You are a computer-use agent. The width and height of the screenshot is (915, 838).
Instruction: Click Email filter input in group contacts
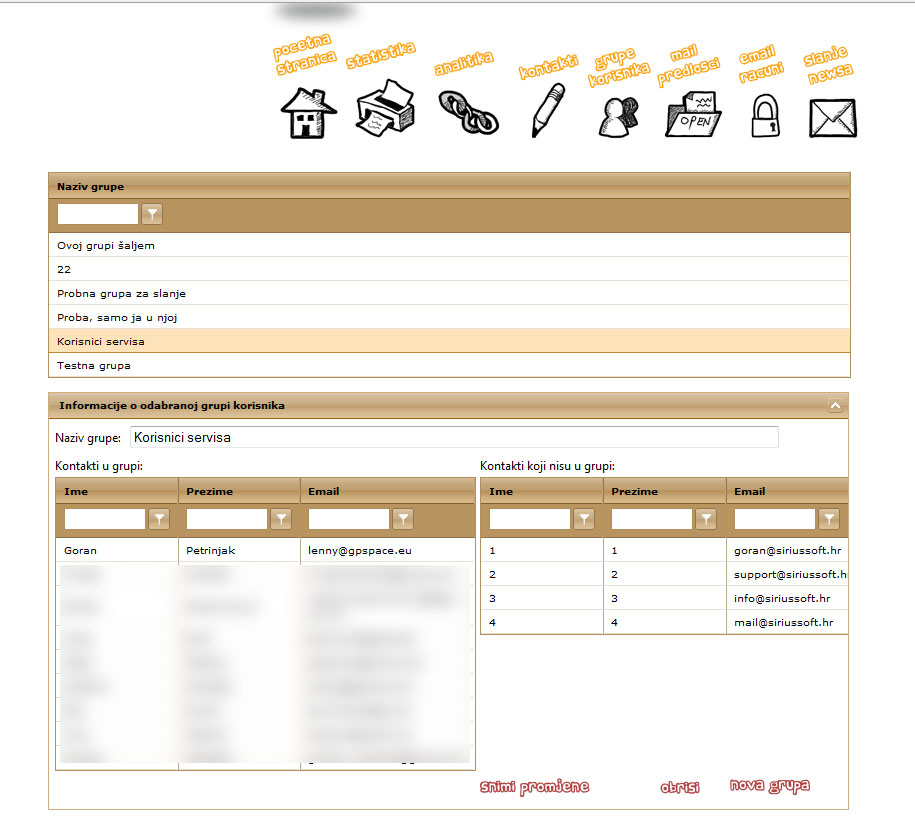pos(349,519)
